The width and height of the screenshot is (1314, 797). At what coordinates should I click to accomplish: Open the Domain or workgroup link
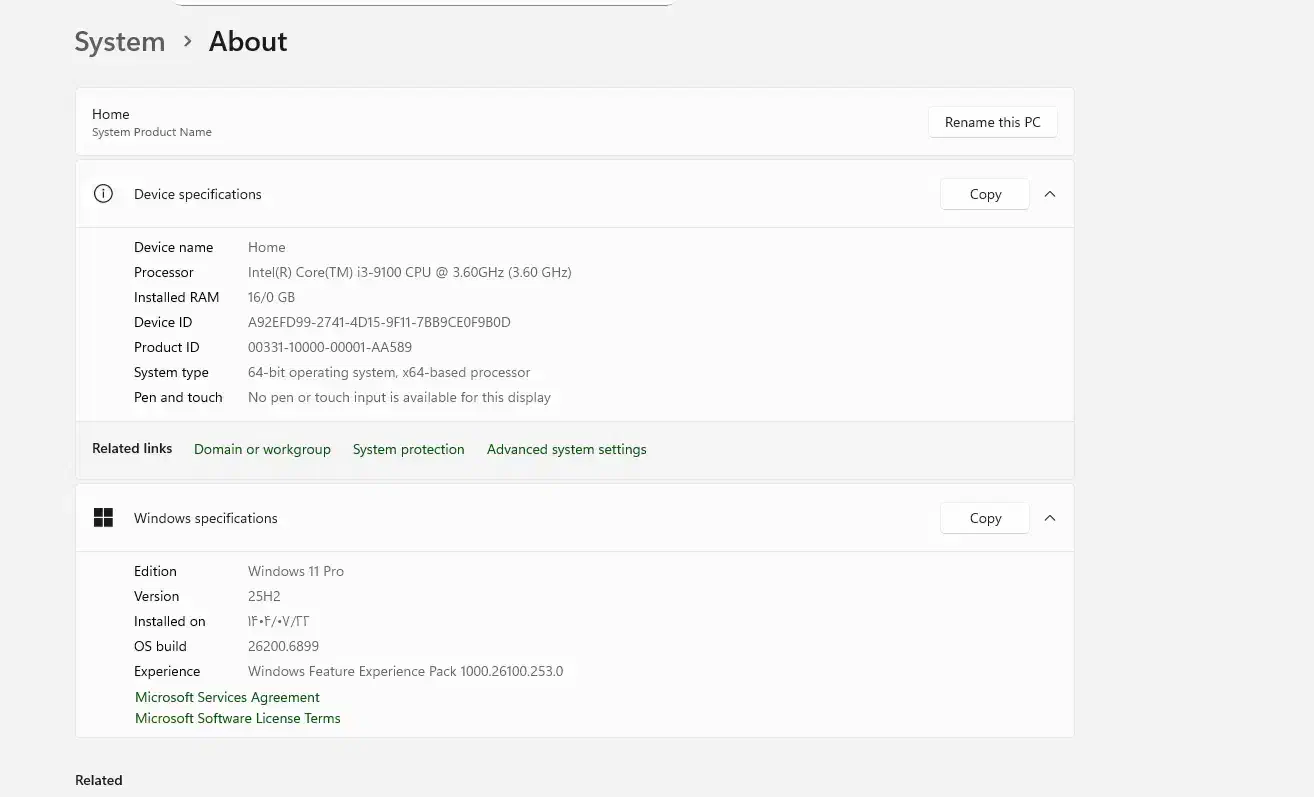262,449
